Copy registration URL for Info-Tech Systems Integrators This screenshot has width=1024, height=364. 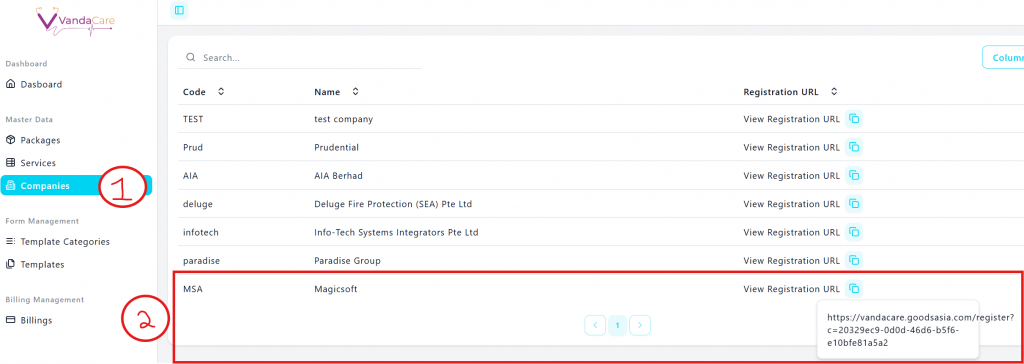(854, 232)
